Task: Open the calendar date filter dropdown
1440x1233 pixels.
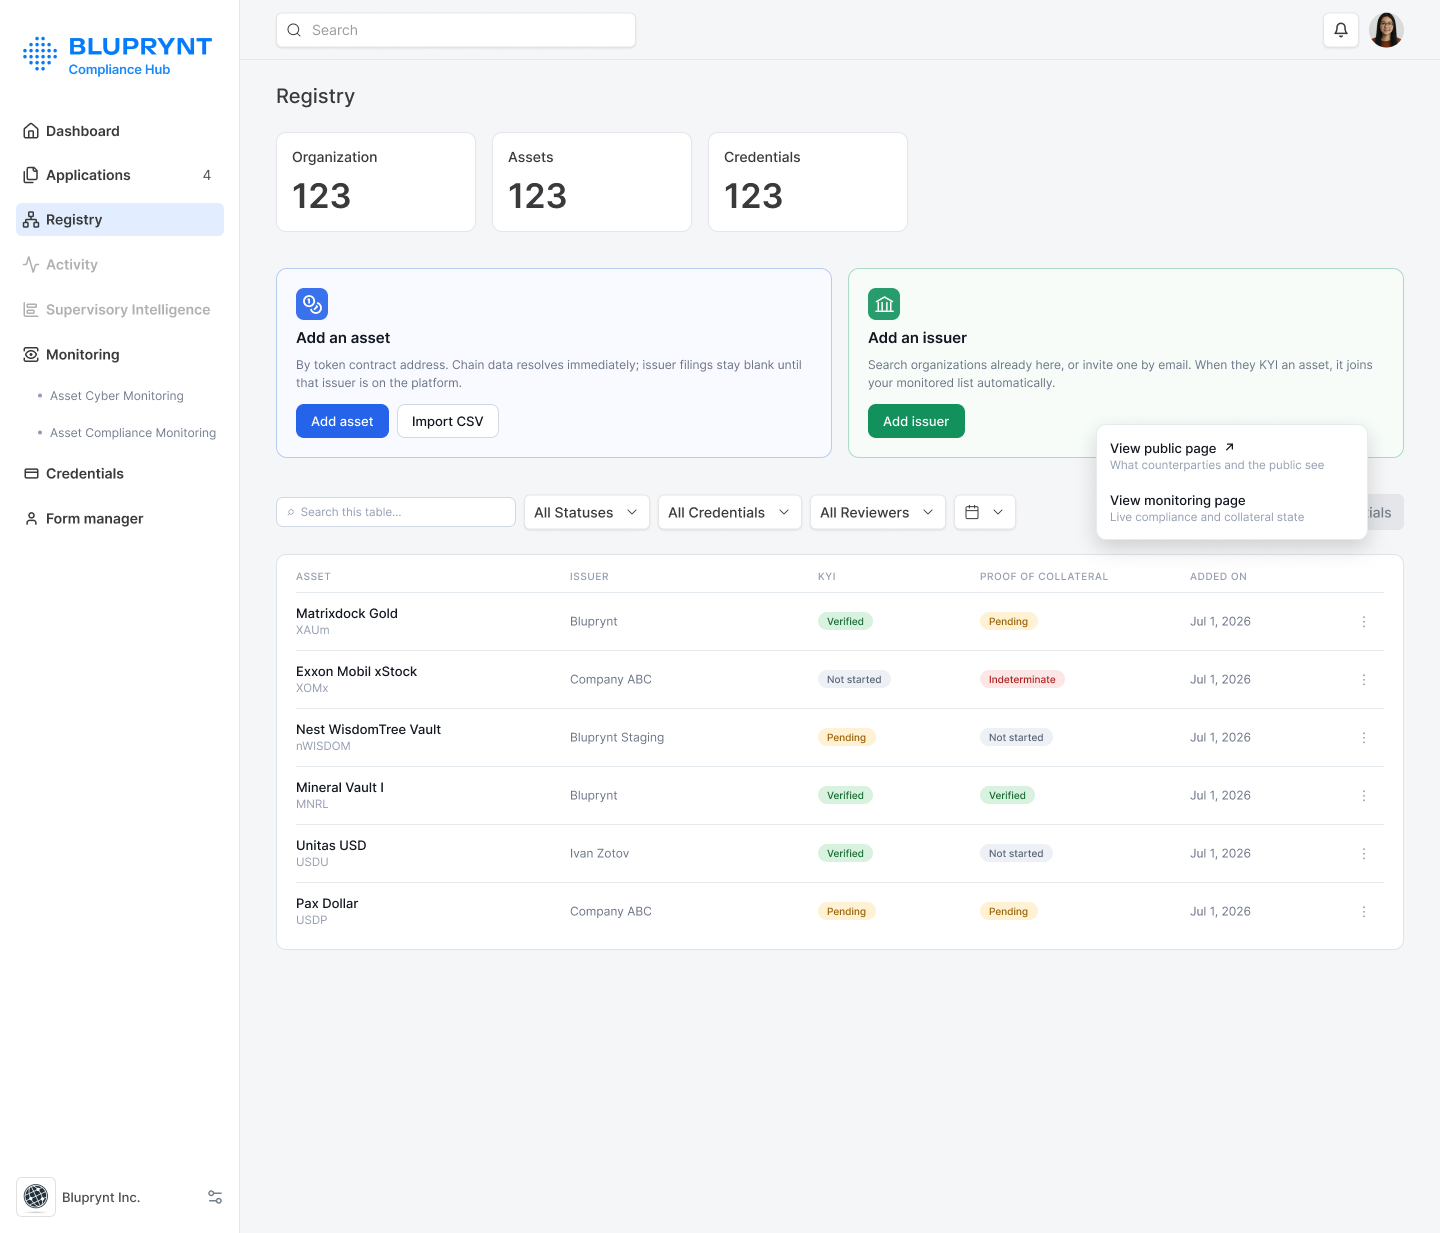Action: tap(985, 512)
